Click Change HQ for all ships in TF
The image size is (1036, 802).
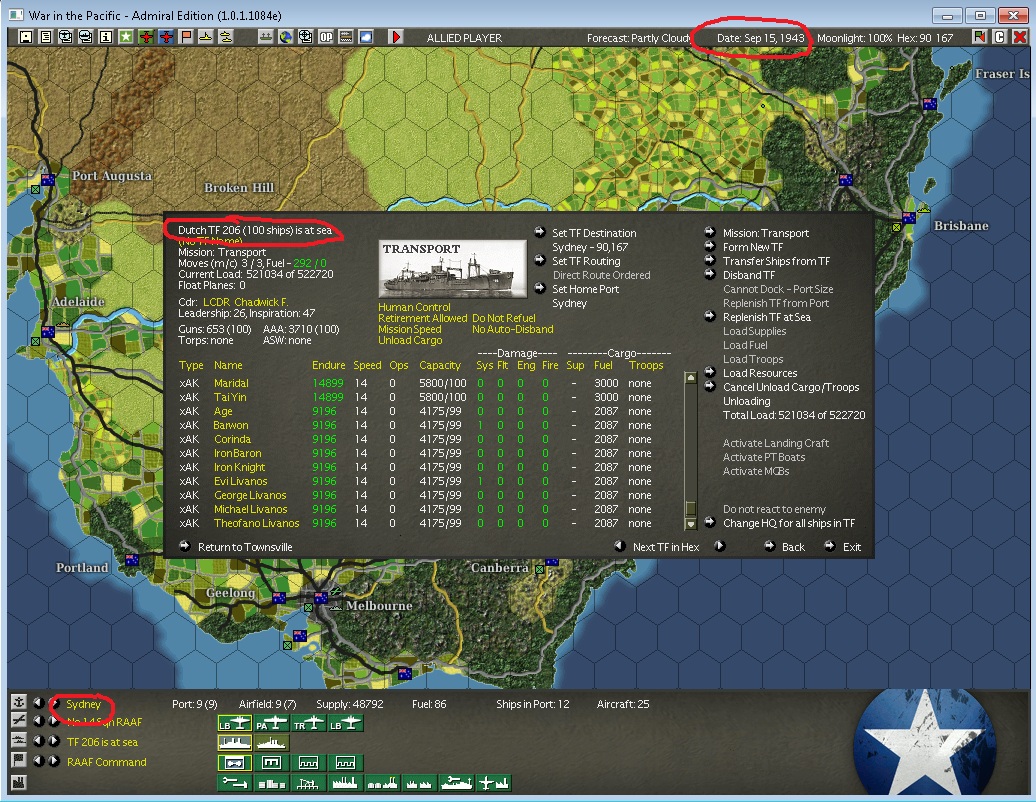[x=789, y=523]
